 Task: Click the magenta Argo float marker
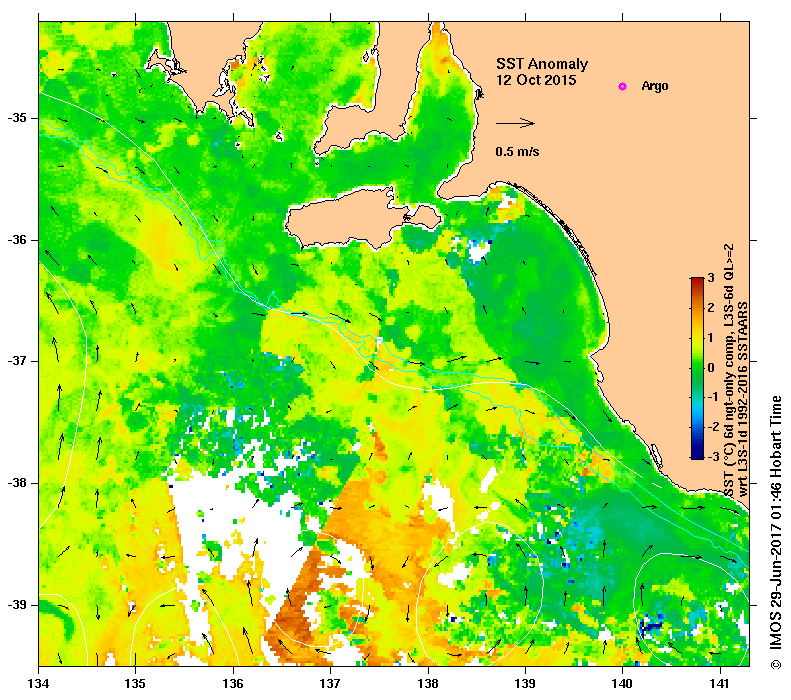(622, 87)
